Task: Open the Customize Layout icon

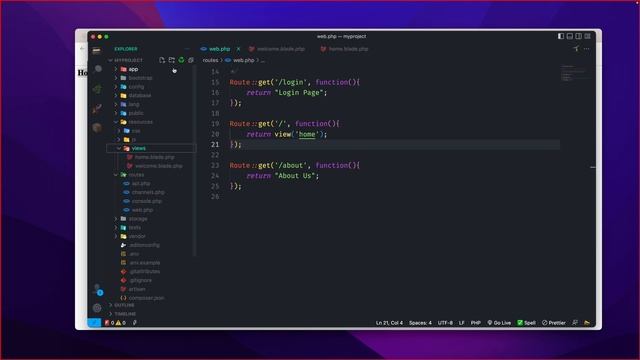Action: tap(587, 36)
